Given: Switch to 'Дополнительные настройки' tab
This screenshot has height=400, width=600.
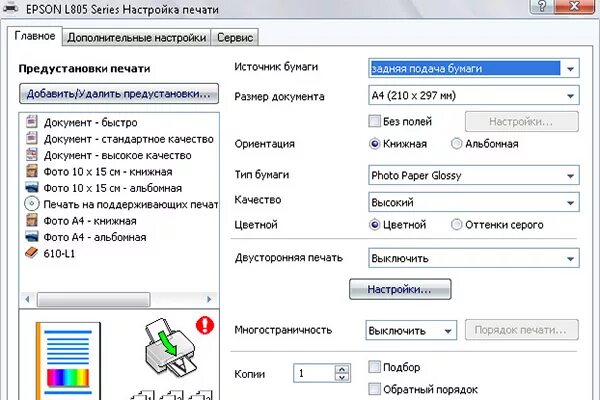Looking at the screenshot, I should [137, 38].
